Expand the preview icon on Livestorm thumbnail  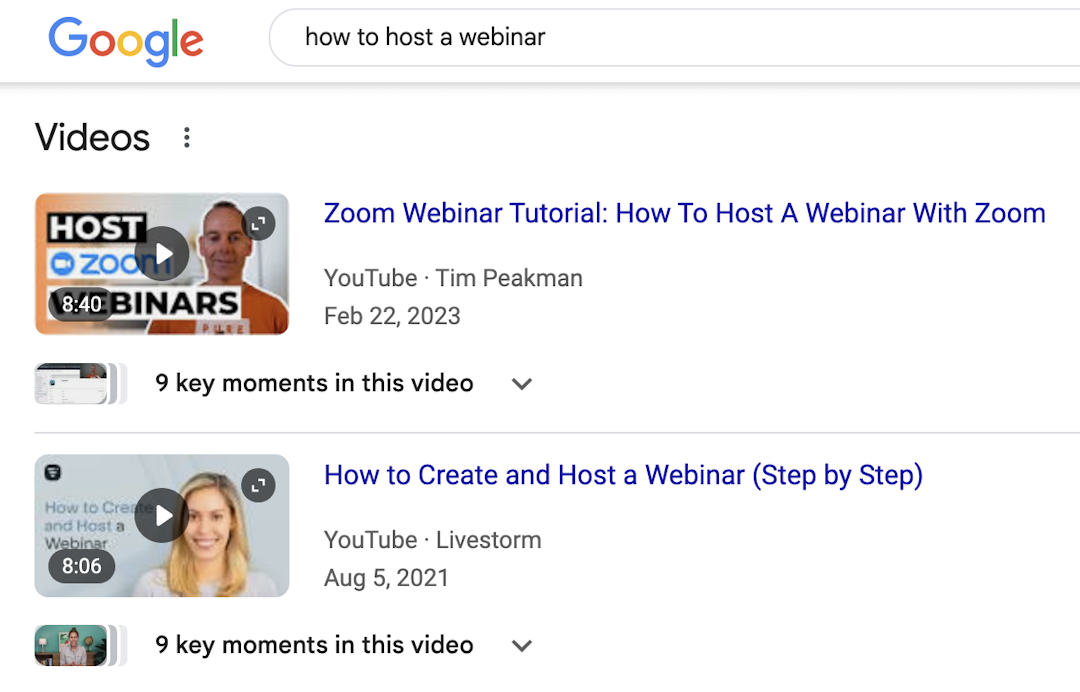point(259,485)
